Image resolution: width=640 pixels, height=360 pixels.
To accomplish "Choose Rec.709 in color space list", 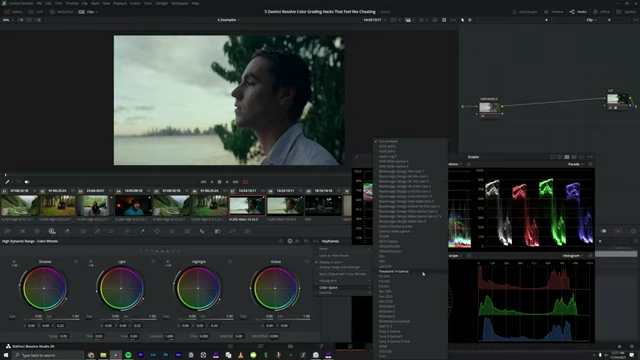I will coord(410,291).
